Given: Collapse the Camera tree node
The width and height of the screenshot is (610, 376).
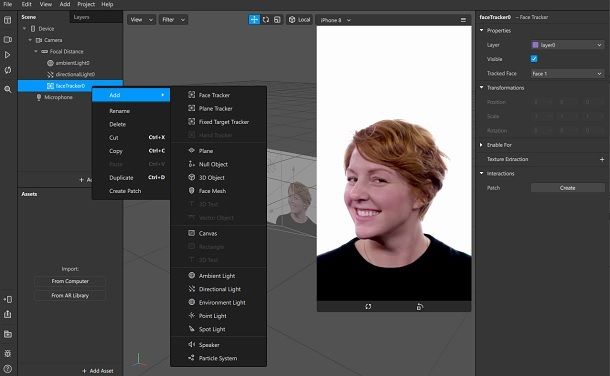Looking at the screenshot, I should [x=30, y=40].
